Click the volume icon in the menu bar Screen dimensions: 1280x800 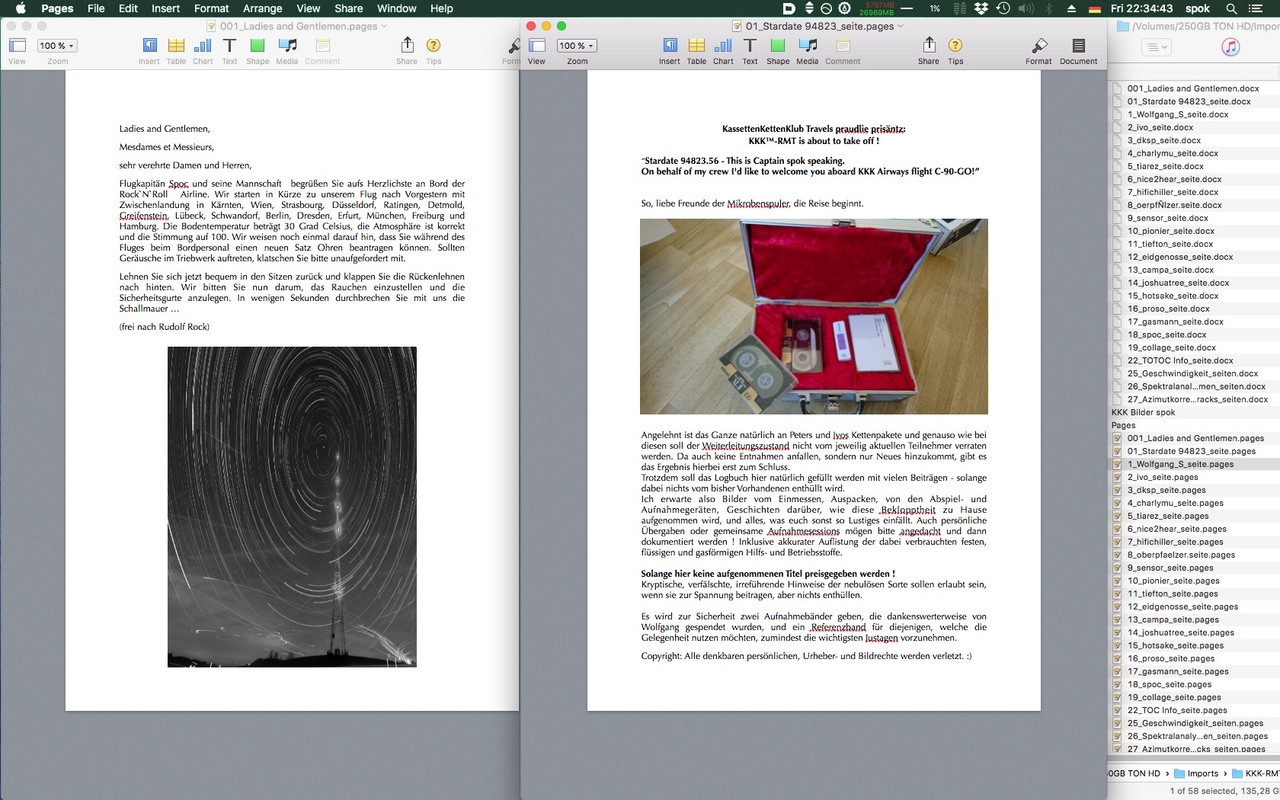click(x=1027, y=8)
